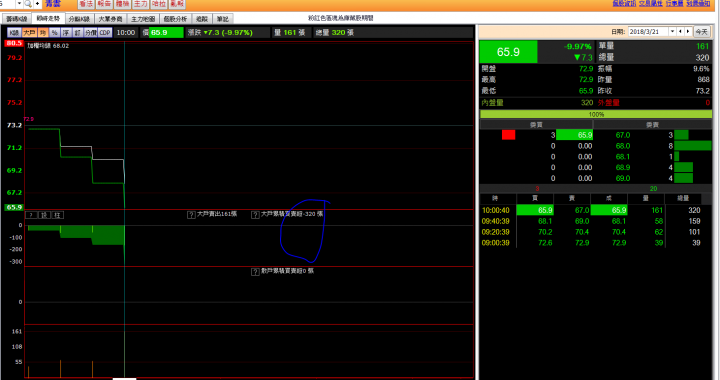Image resolution: width=720 pixels, height=380 pixels.
Task: Toggle the % percentage option
Action: click(x=55, y=33)
